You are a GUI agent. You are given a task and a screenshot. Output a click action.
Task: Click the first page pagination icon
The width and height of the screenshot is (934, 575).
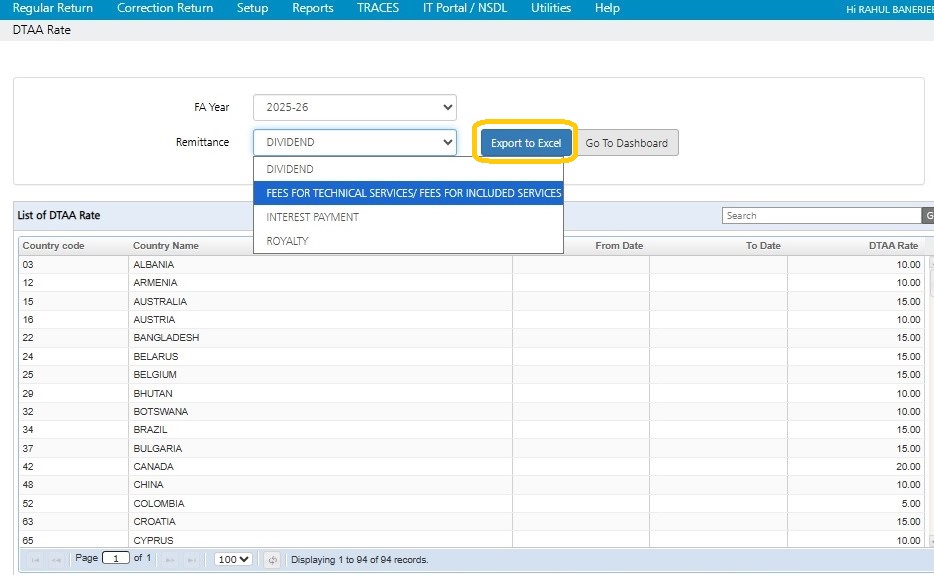(x=35, y=560)
